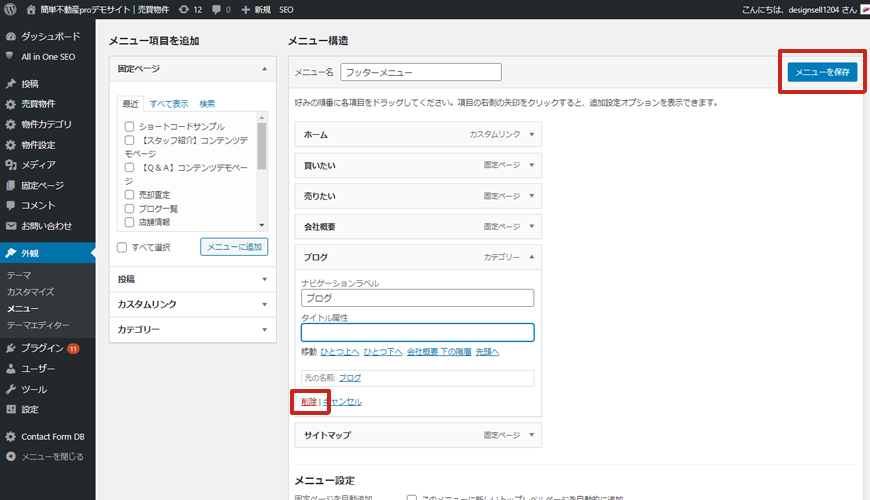Check the ショートコードサンプル checkbox
This screenshot has width=870, height=500.
point(129,127)
